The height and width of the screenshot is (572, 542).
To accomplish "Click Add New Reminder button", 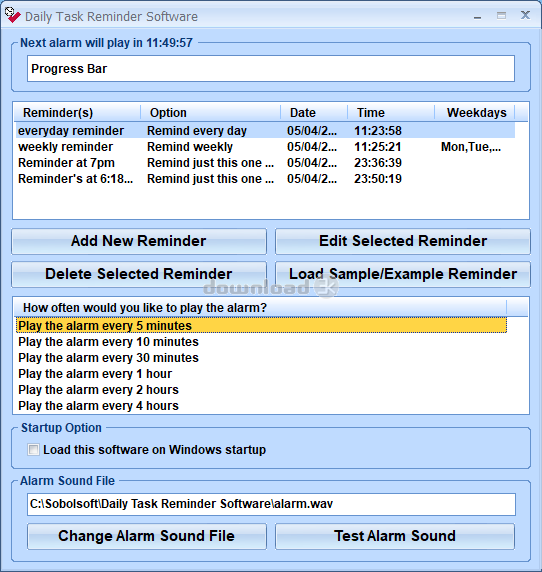I will [x=139, y=241].
